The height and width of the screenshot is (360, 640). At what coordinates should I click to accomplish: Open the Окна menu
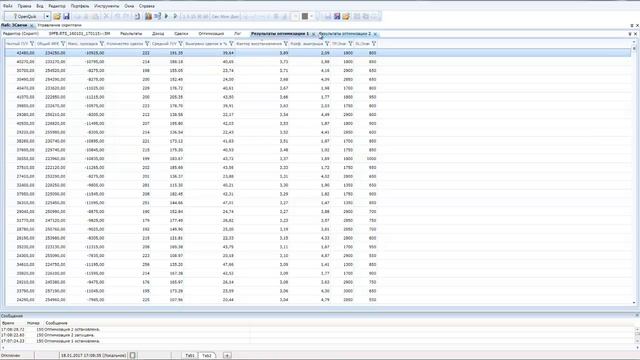click(129, 6)
